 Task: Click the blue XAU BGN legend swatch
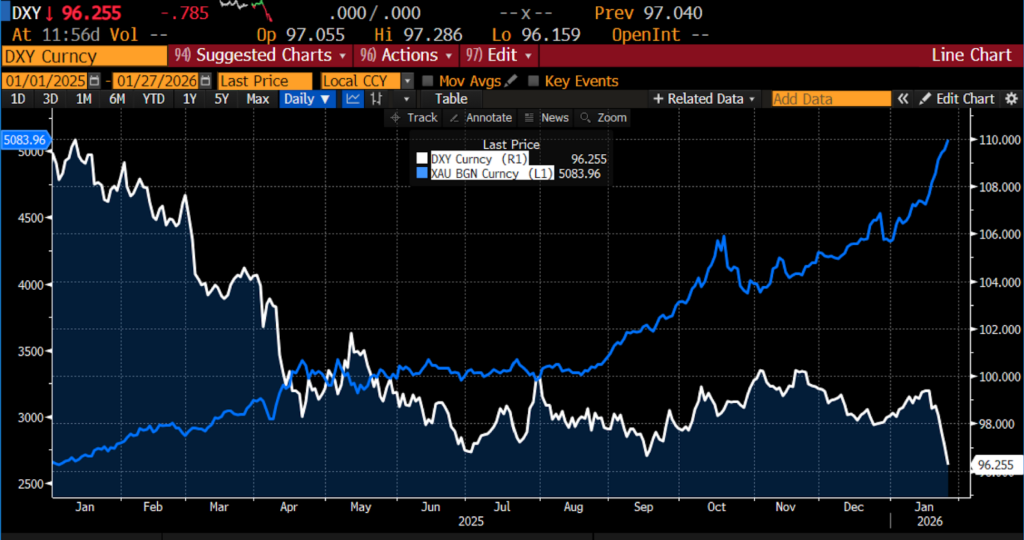tap(422, 174)
